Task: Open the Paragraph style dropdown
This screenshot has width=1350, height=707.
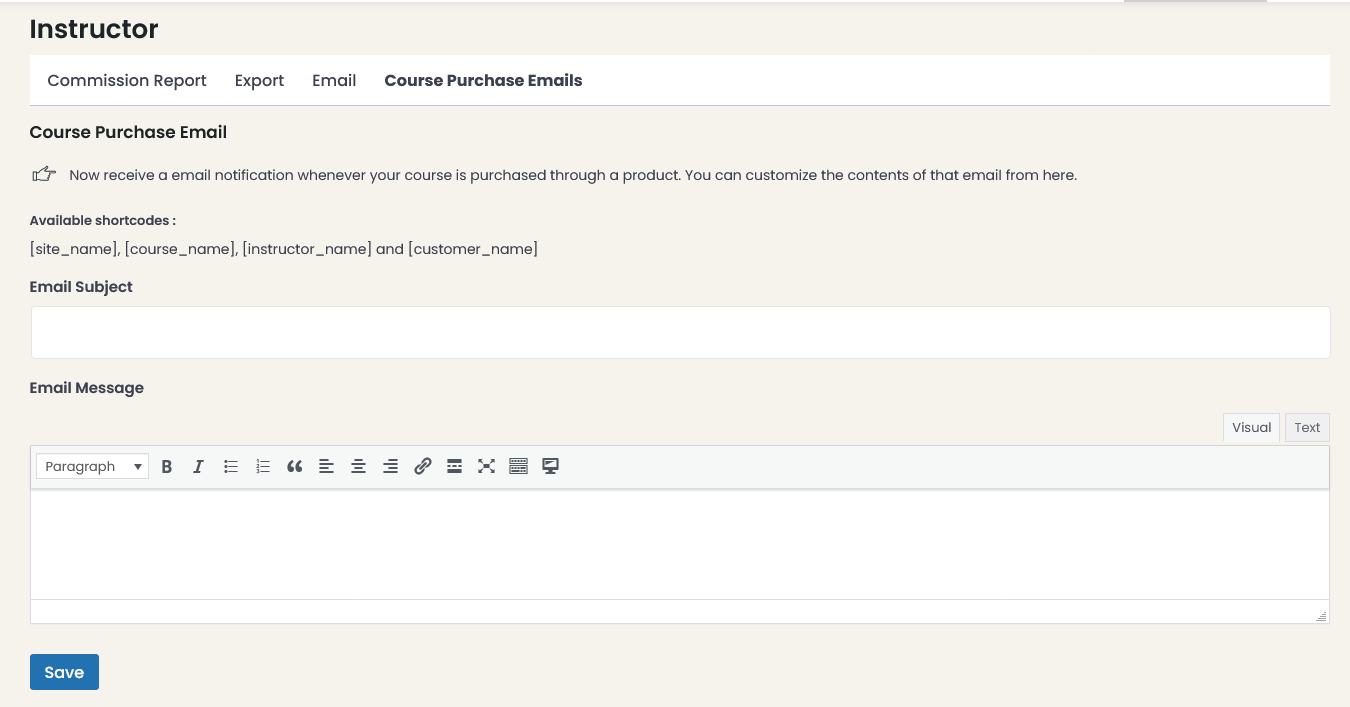Action: coord(91,466)
